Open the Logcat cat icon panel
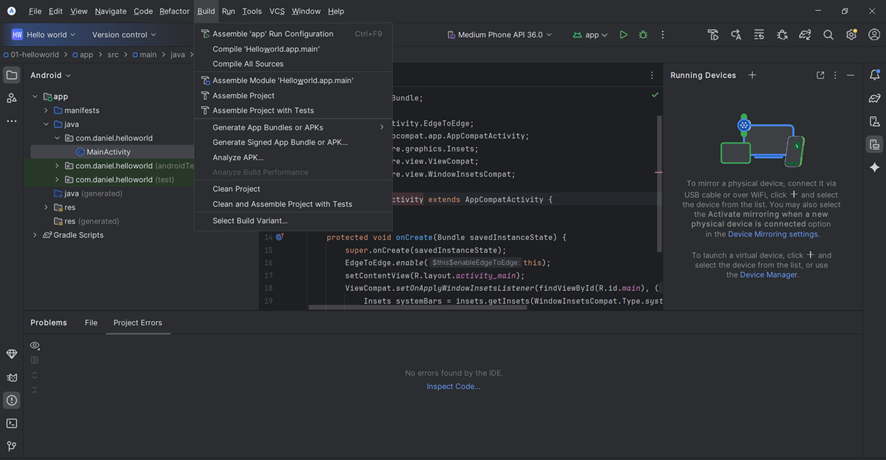Viewport: 886px width, 460px height. pyautogui.click(x=12, y=377)
